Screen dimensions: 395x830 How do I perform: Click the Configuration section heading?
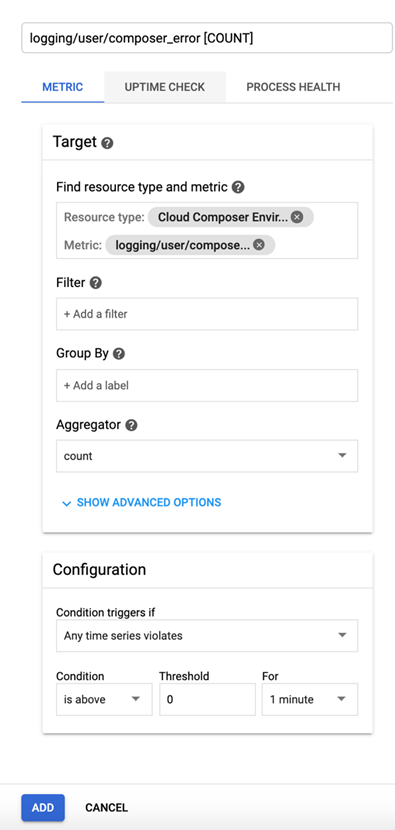pyautogui.click(x=99, y=570)
